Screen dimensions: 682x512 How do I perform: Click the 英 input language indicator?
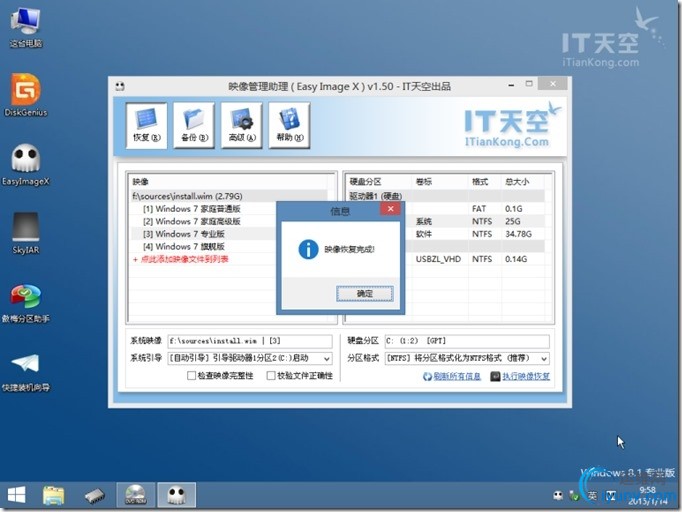592,496
